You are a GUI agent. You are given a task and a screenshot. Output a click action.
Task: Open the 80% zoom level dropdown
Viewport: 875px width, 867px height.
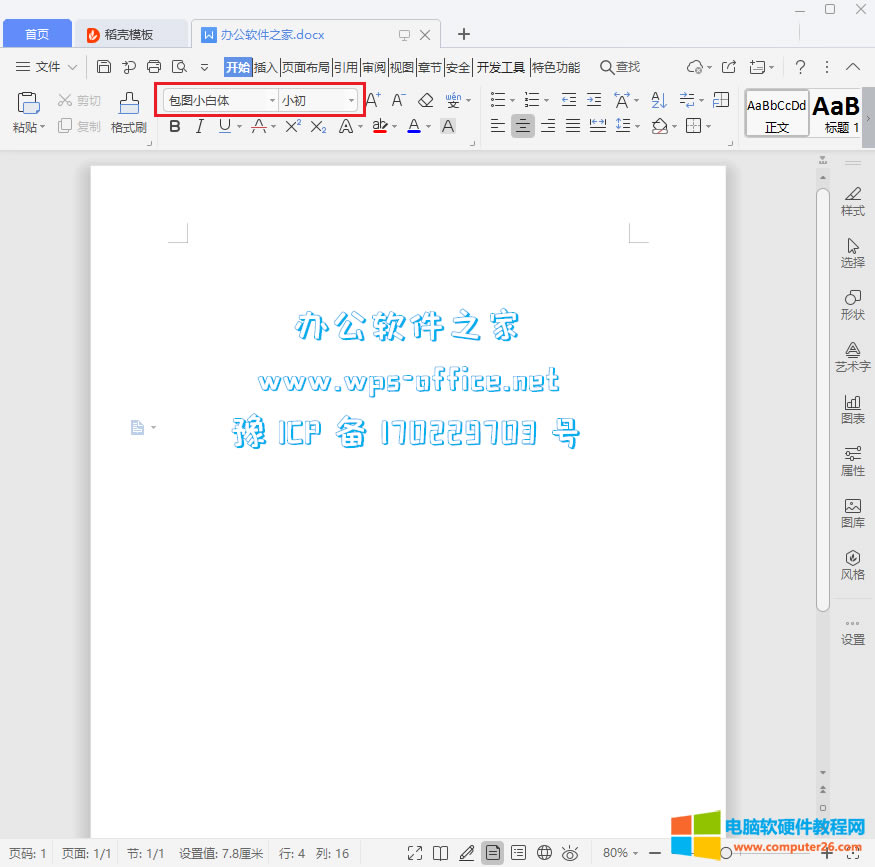[621, 853]
